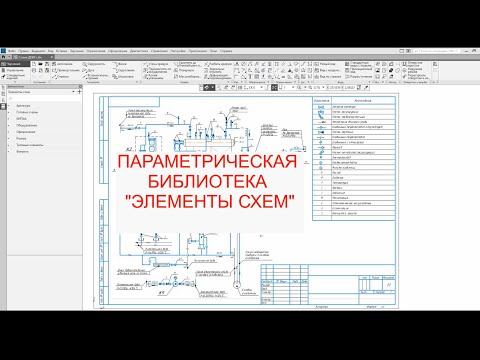
Task: Click the save document icon
Action: (x=47, y=64)
